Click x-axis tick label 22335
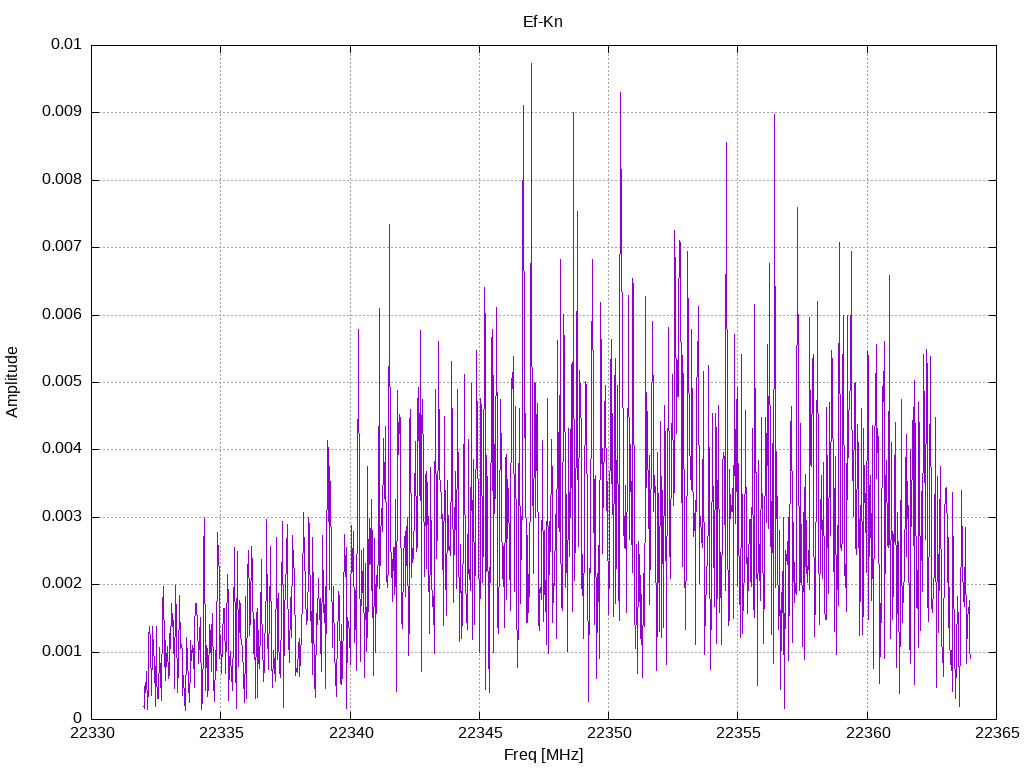This screenshot has height=768, width=1024. pyautogui.click(x=221, y=733)
